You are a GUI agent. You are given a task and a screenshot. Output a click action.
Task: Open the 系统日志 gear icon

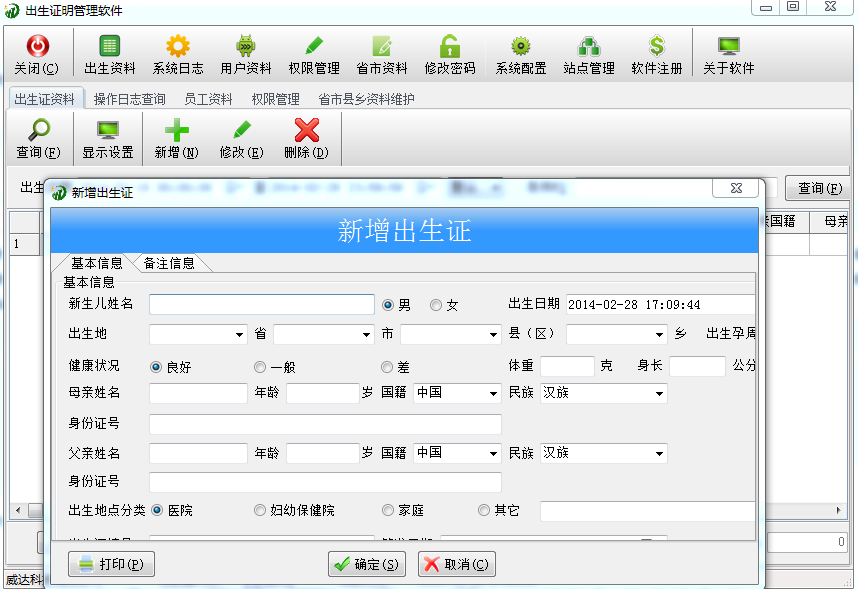click(178, 46)
